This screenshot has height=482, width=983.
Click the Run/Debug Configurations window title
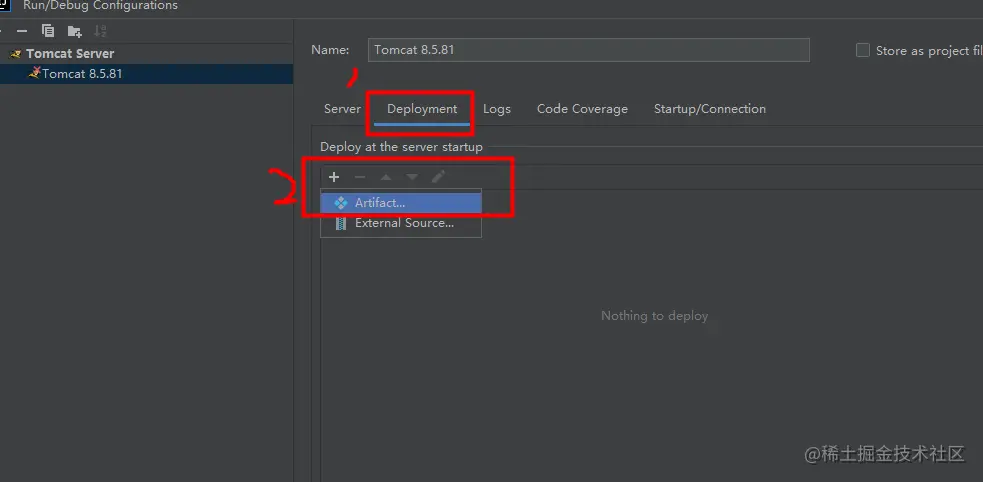tap(100, 6)
